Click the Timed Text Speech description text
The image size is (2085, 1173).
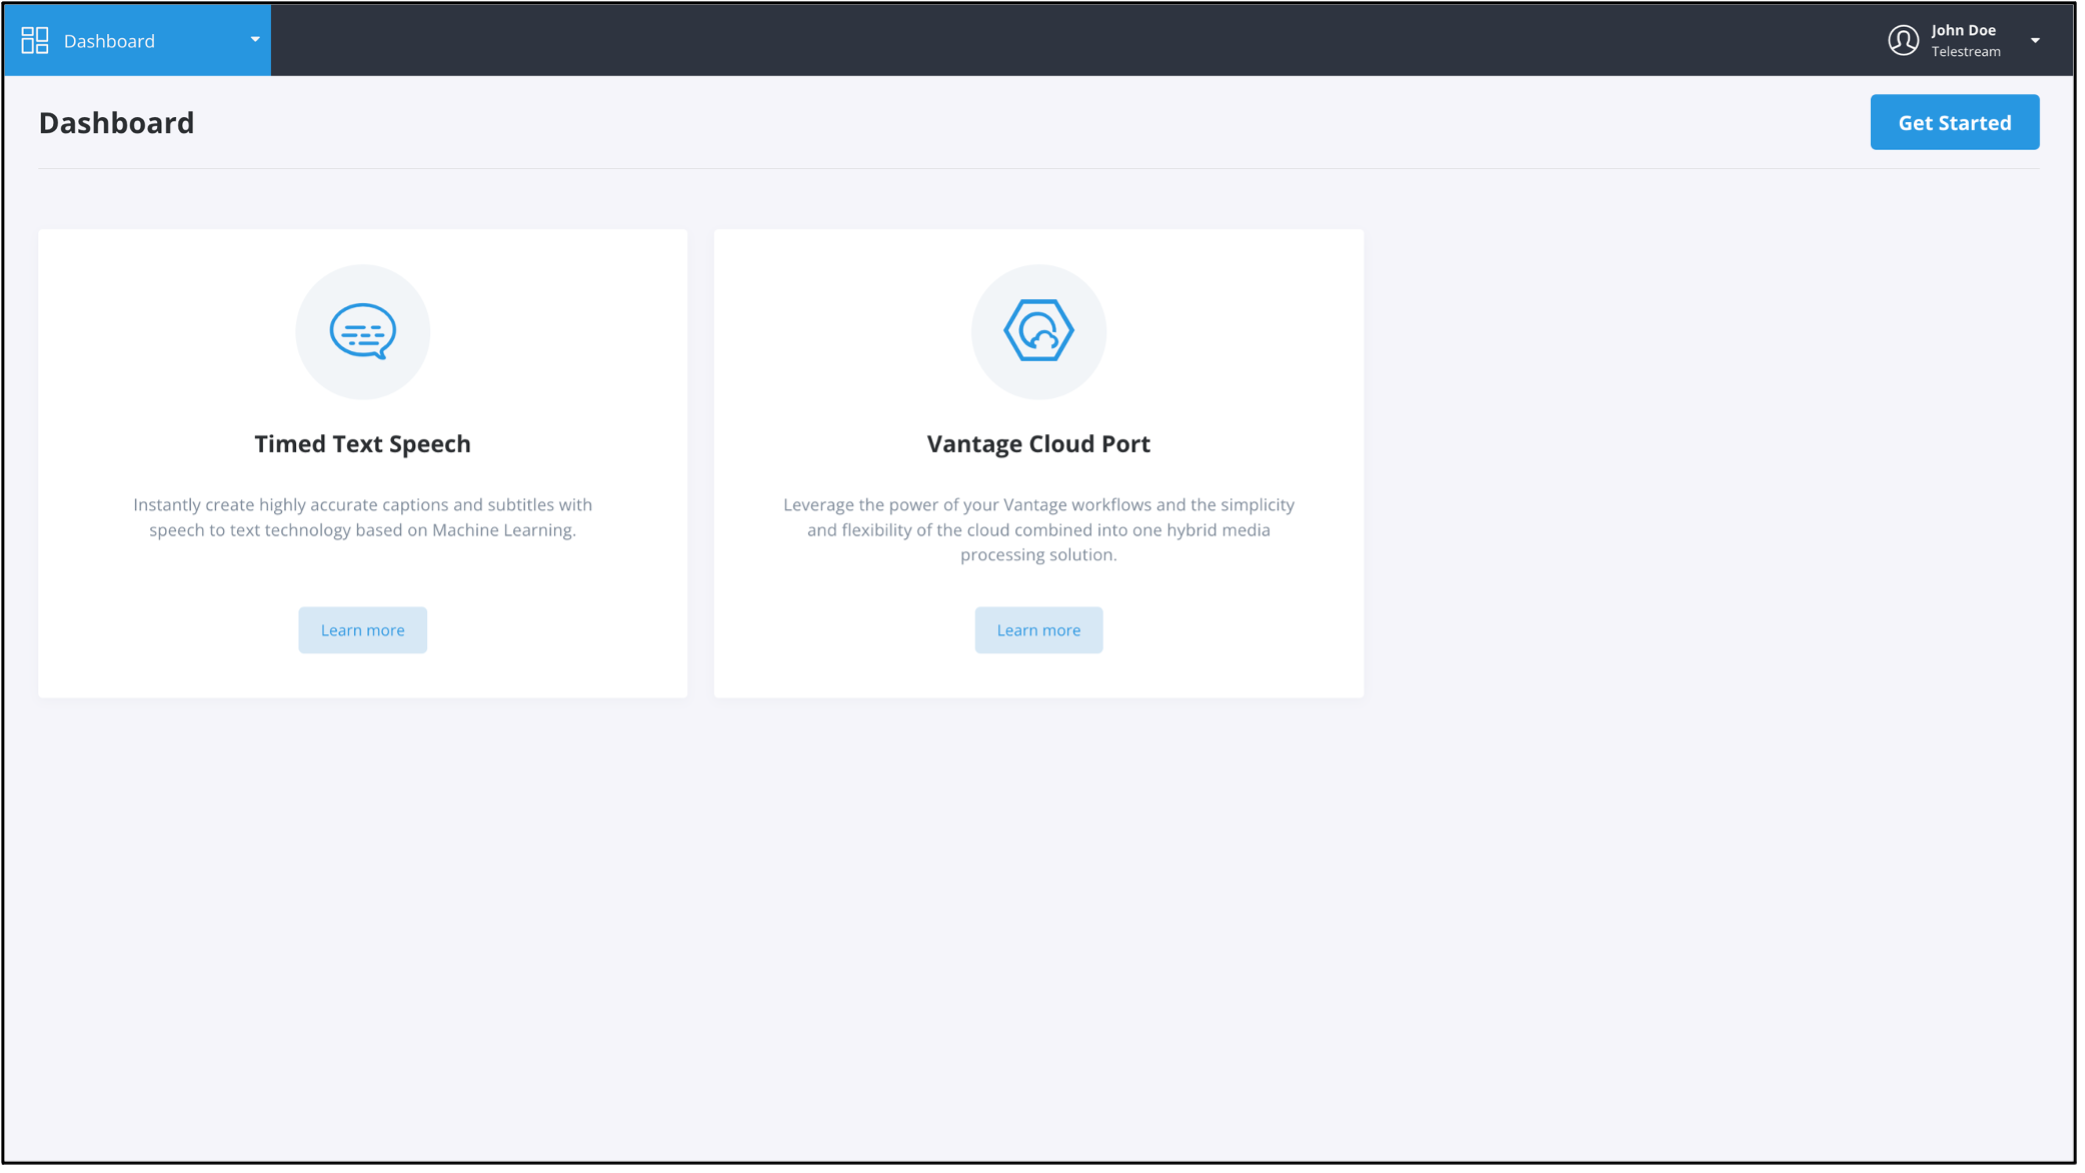click(x=362, y=517)
